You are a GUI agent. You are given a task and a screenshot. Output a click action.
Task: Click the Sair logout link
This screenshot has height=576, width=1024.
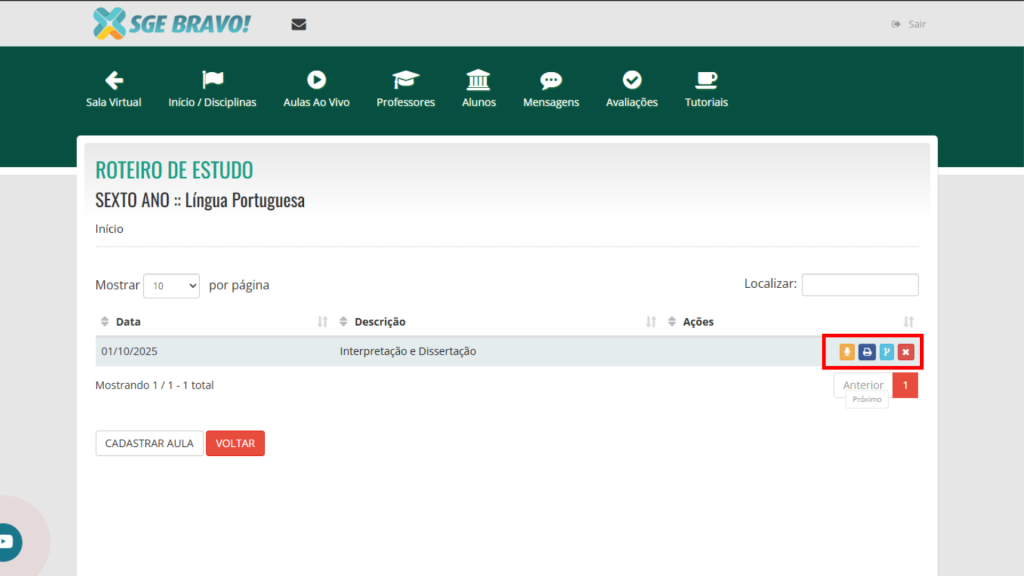[x=909, y=24]
